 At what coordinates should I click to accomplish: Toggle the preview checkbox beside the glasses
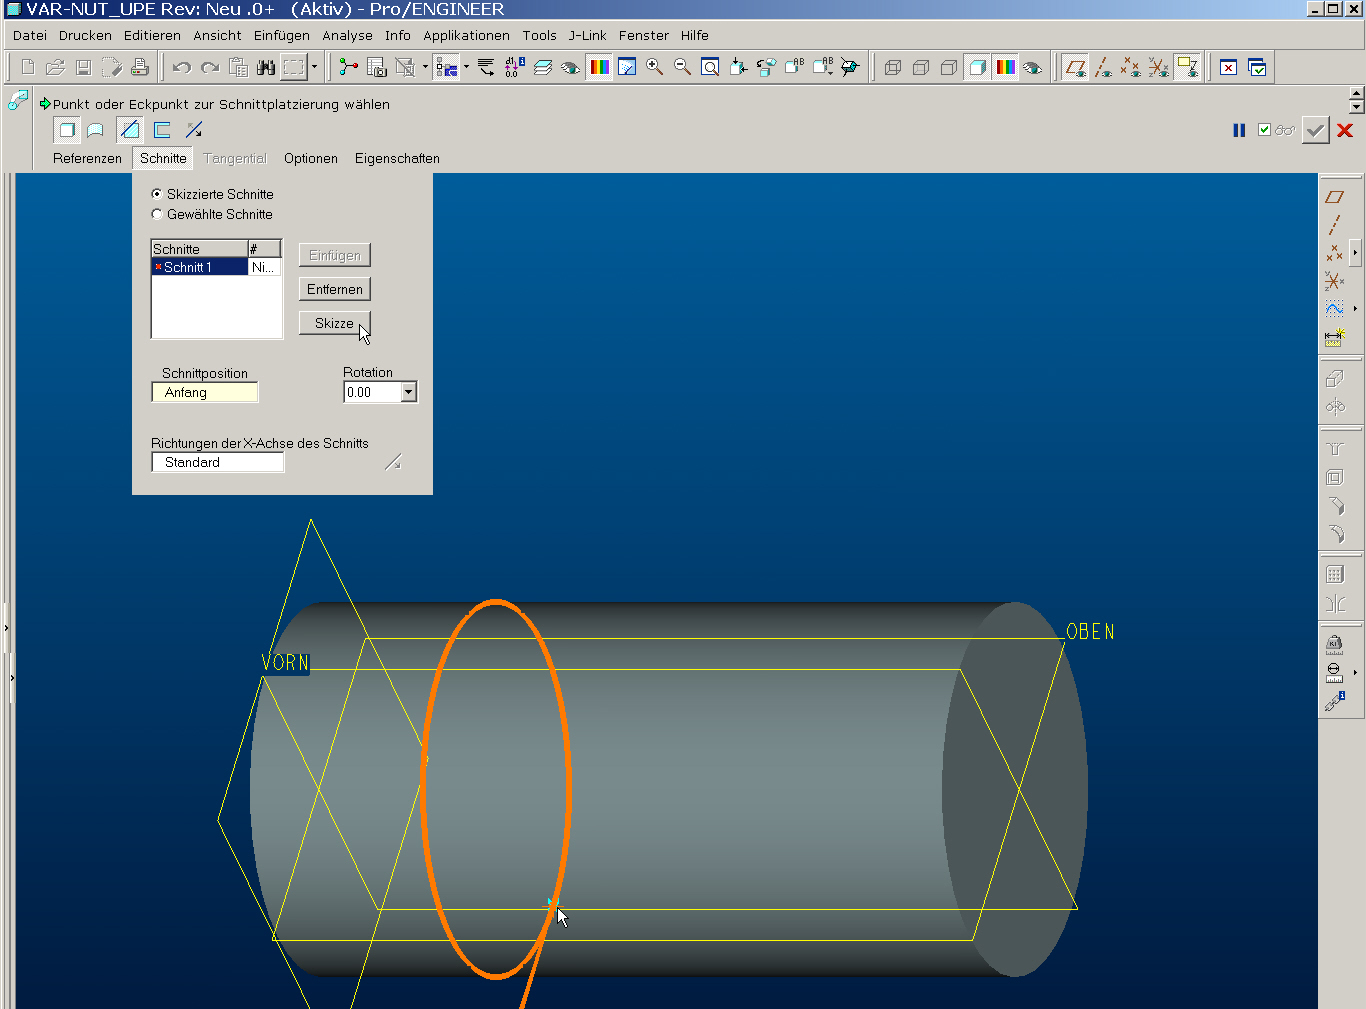click(x=1264, y=130)
